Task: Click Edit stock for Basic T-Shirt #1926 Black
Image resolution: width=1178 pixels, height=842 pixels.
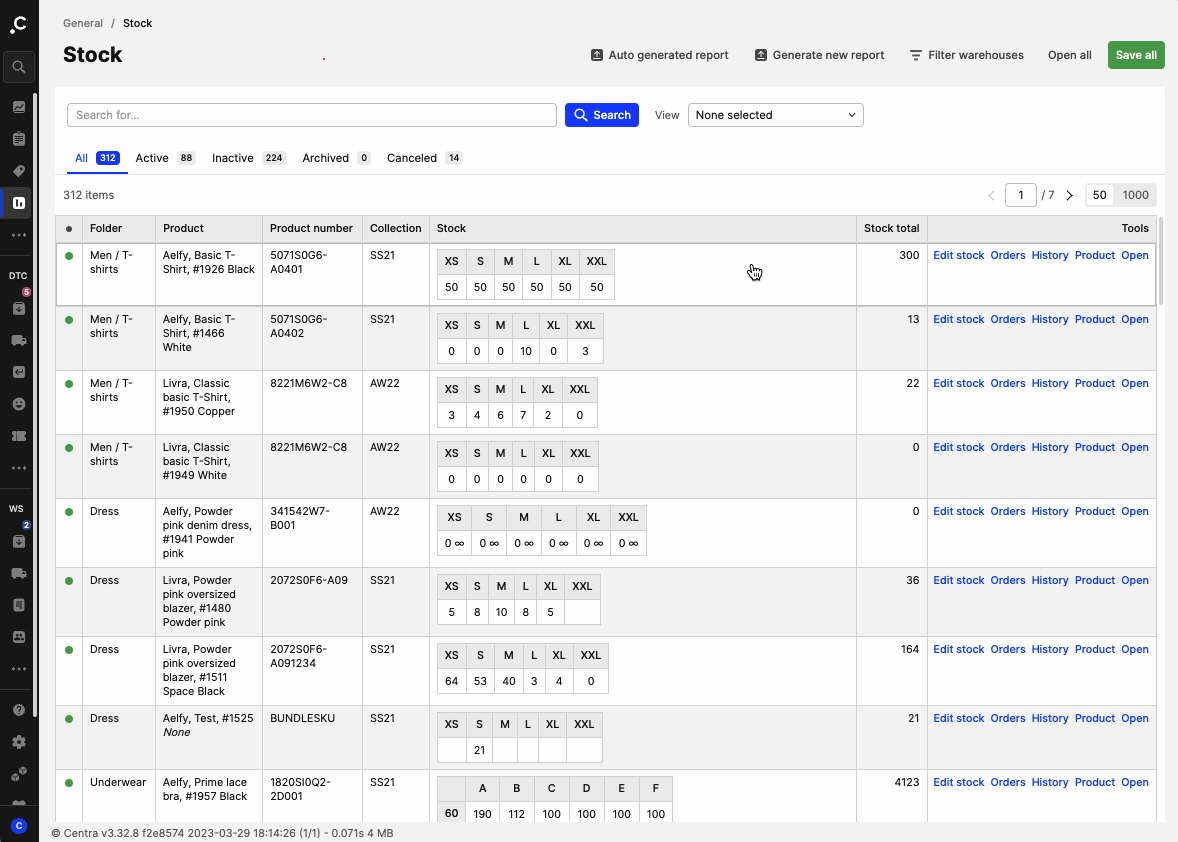Action: pyautogui.click(x=958, y=255)
